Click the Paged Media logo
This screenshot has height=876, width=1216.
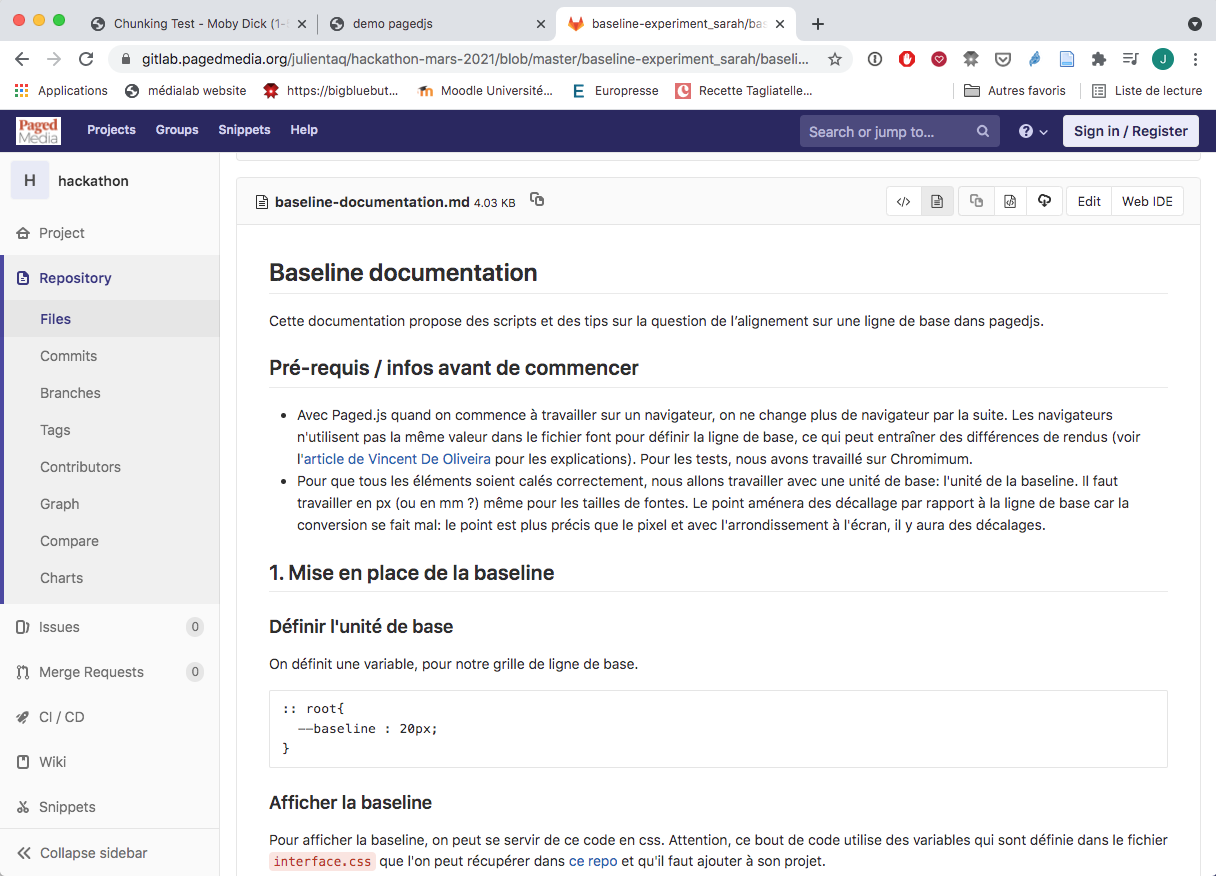pos(38,131)
